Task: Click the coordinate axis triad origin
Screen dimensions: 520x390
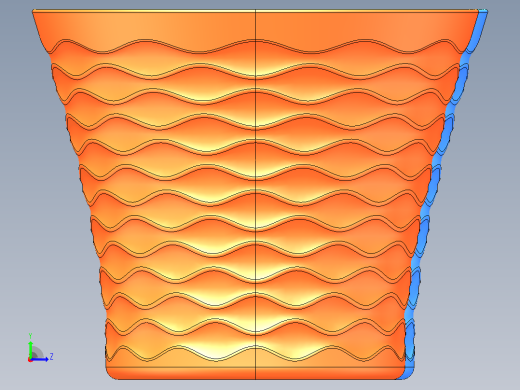Action: click(30, 359)
